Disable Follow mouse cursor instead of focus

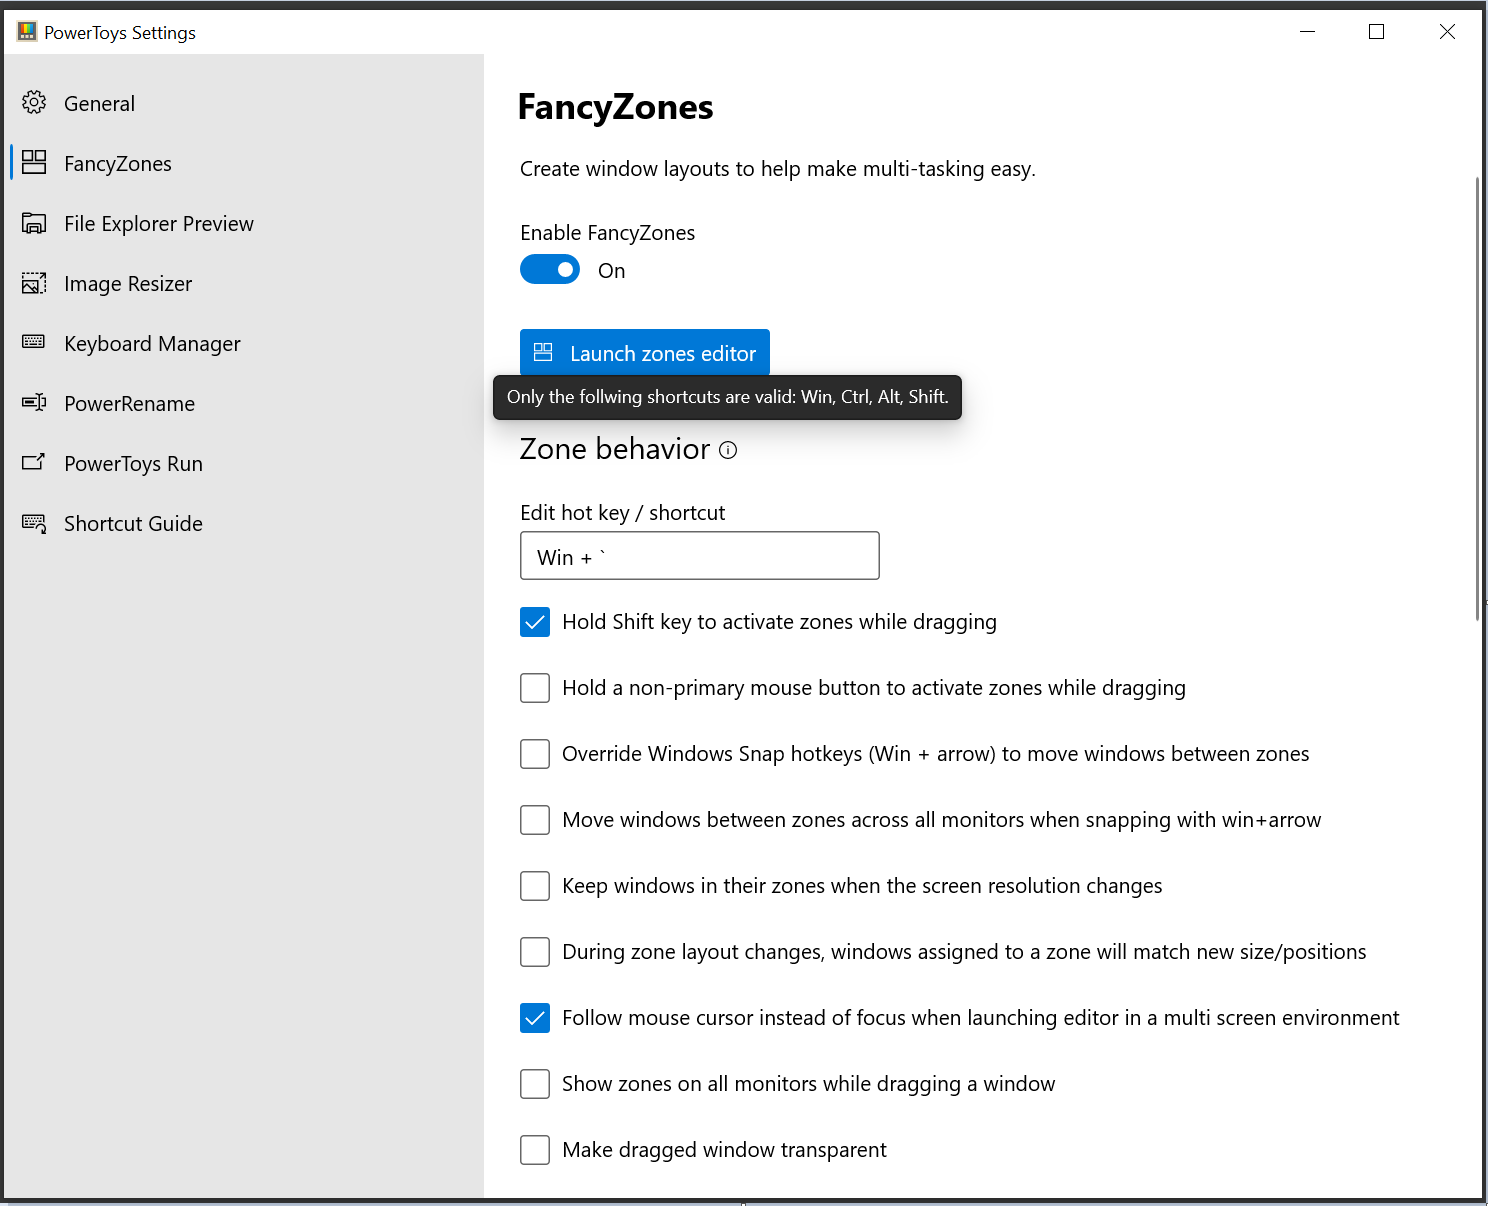point(534,1017)
